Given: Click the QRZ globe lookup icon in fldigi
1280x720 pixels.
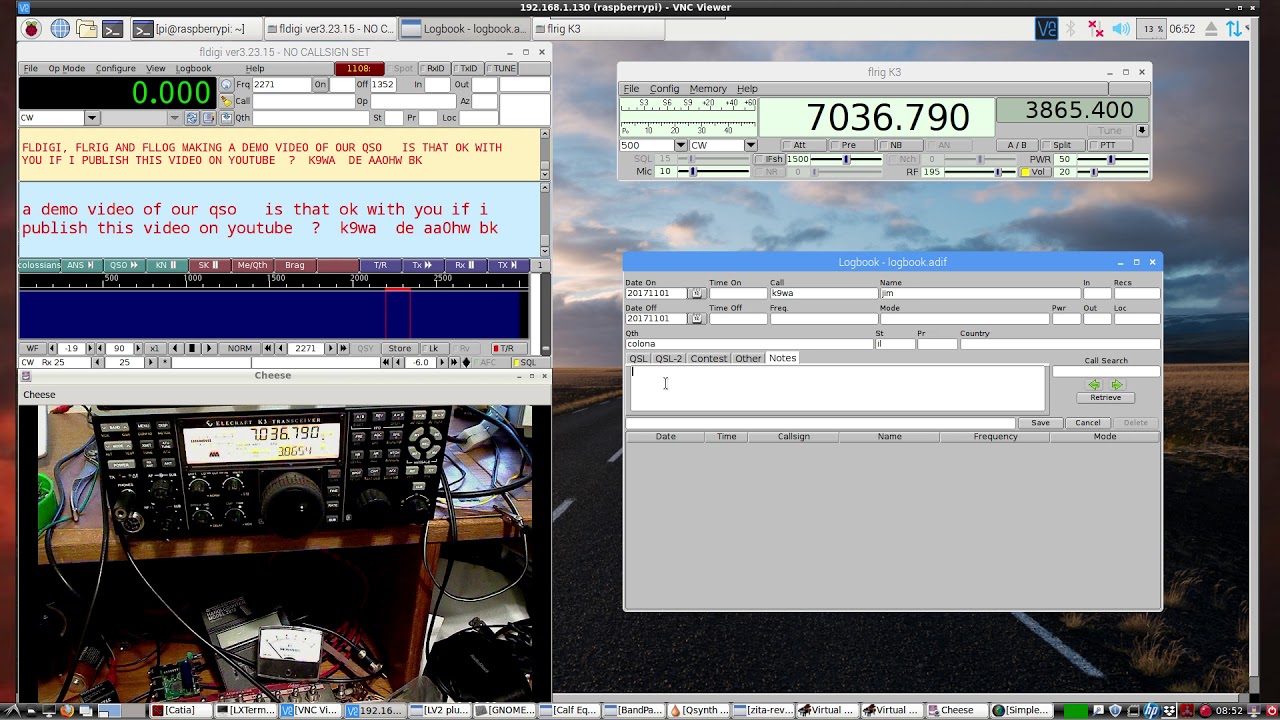Looking at the screenshot, I should pos(226,85).
